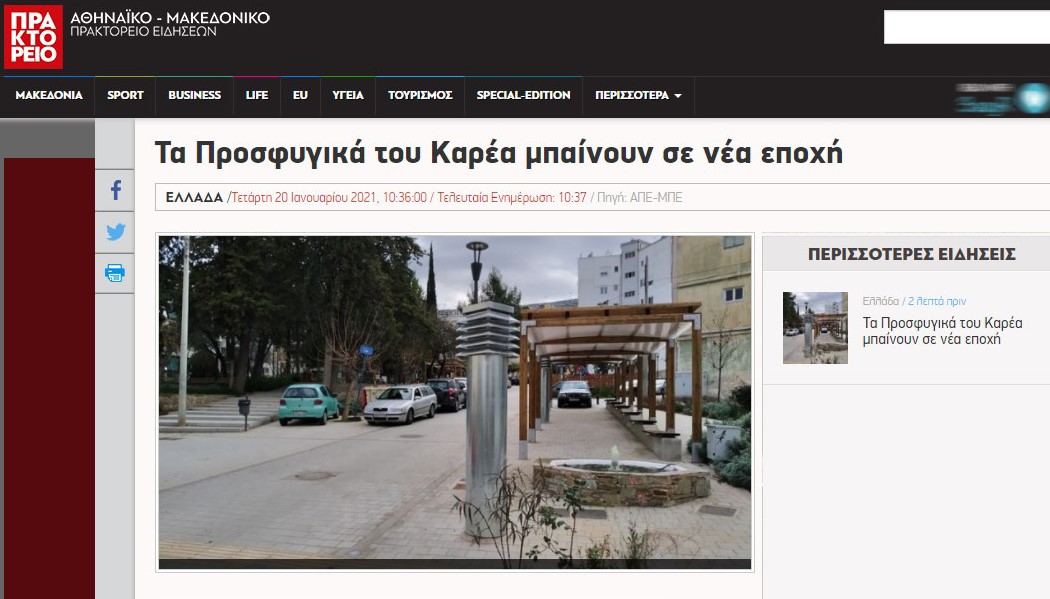Share article on Facebook
The width and height of the screenshot is (1050, 599).
pyautogui.click(x=115, y=190)
